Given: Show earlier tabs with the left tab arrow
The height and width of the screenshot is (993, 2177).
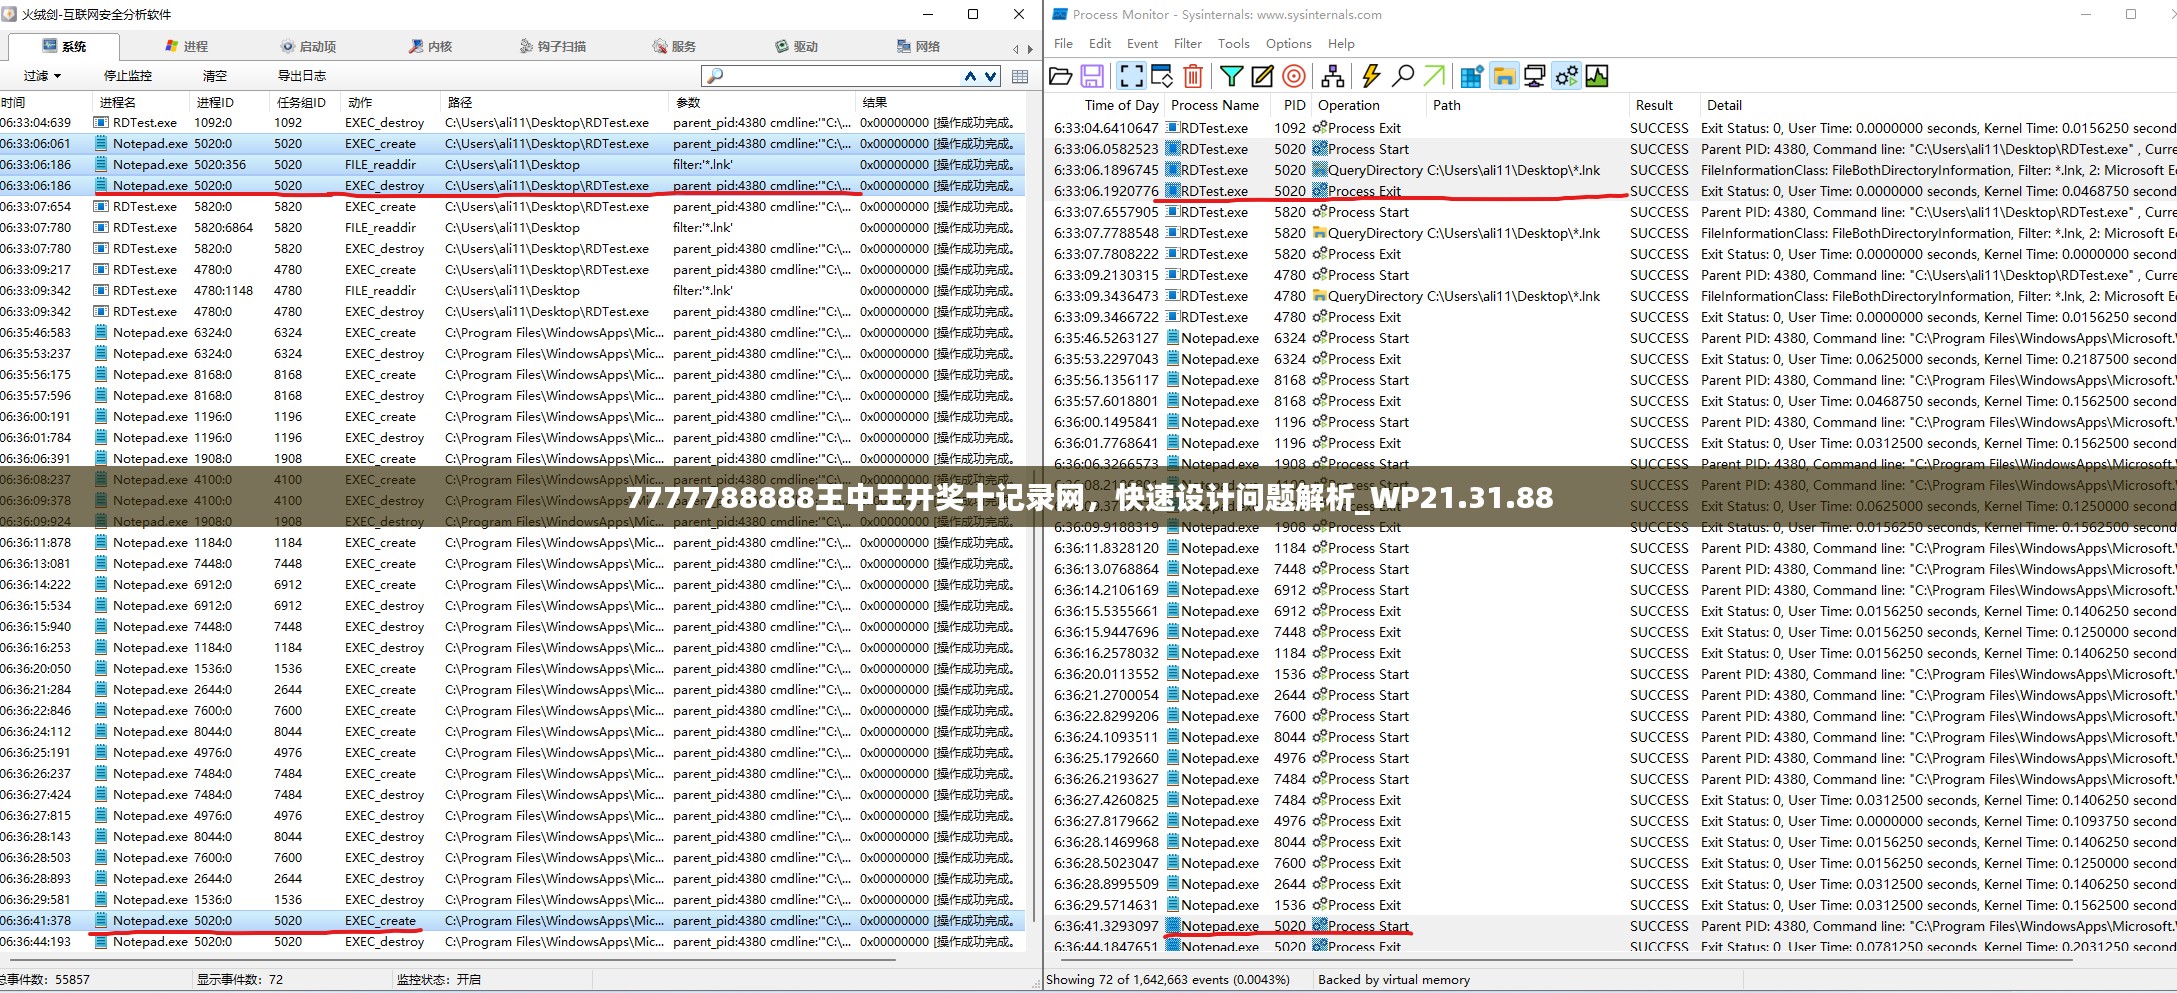Looking at the screenshot, I should tap(1016, 48).
